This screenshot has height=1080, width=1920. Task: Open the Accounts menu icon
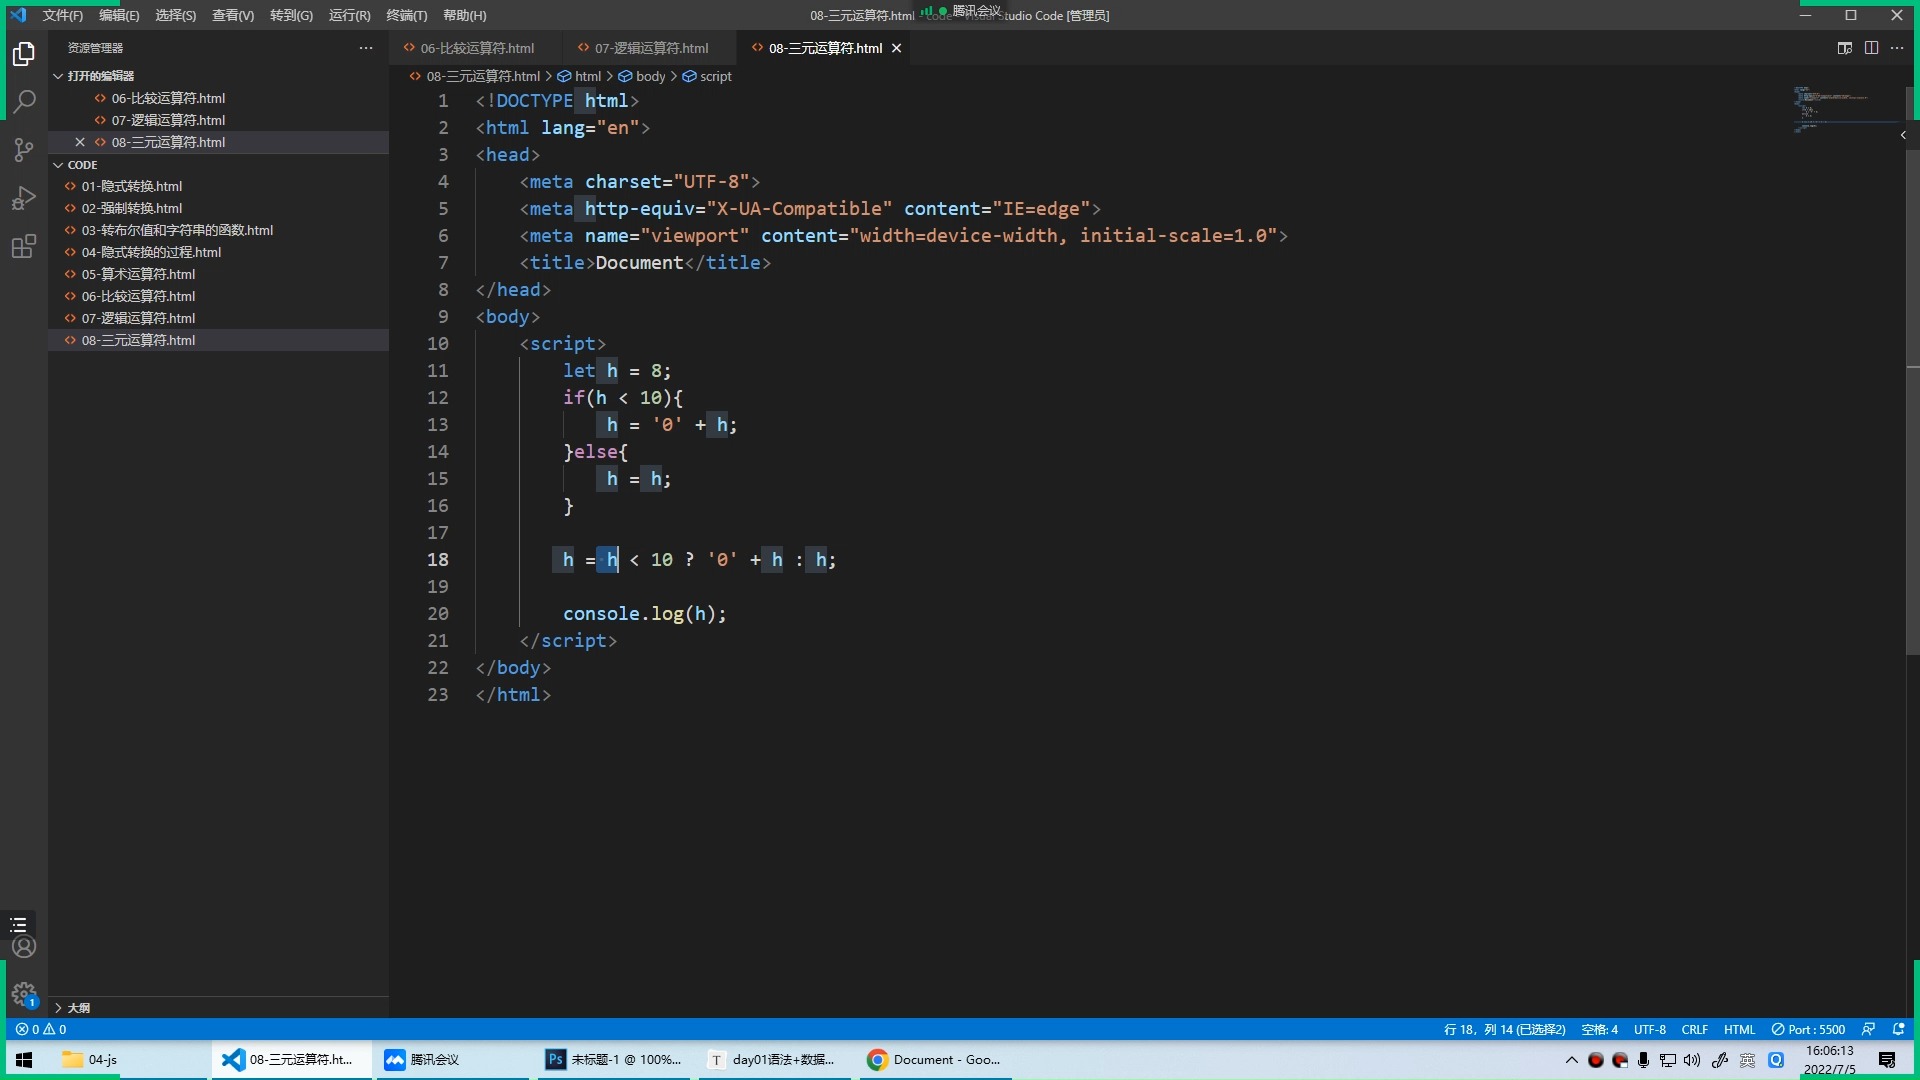pos(24,946)
